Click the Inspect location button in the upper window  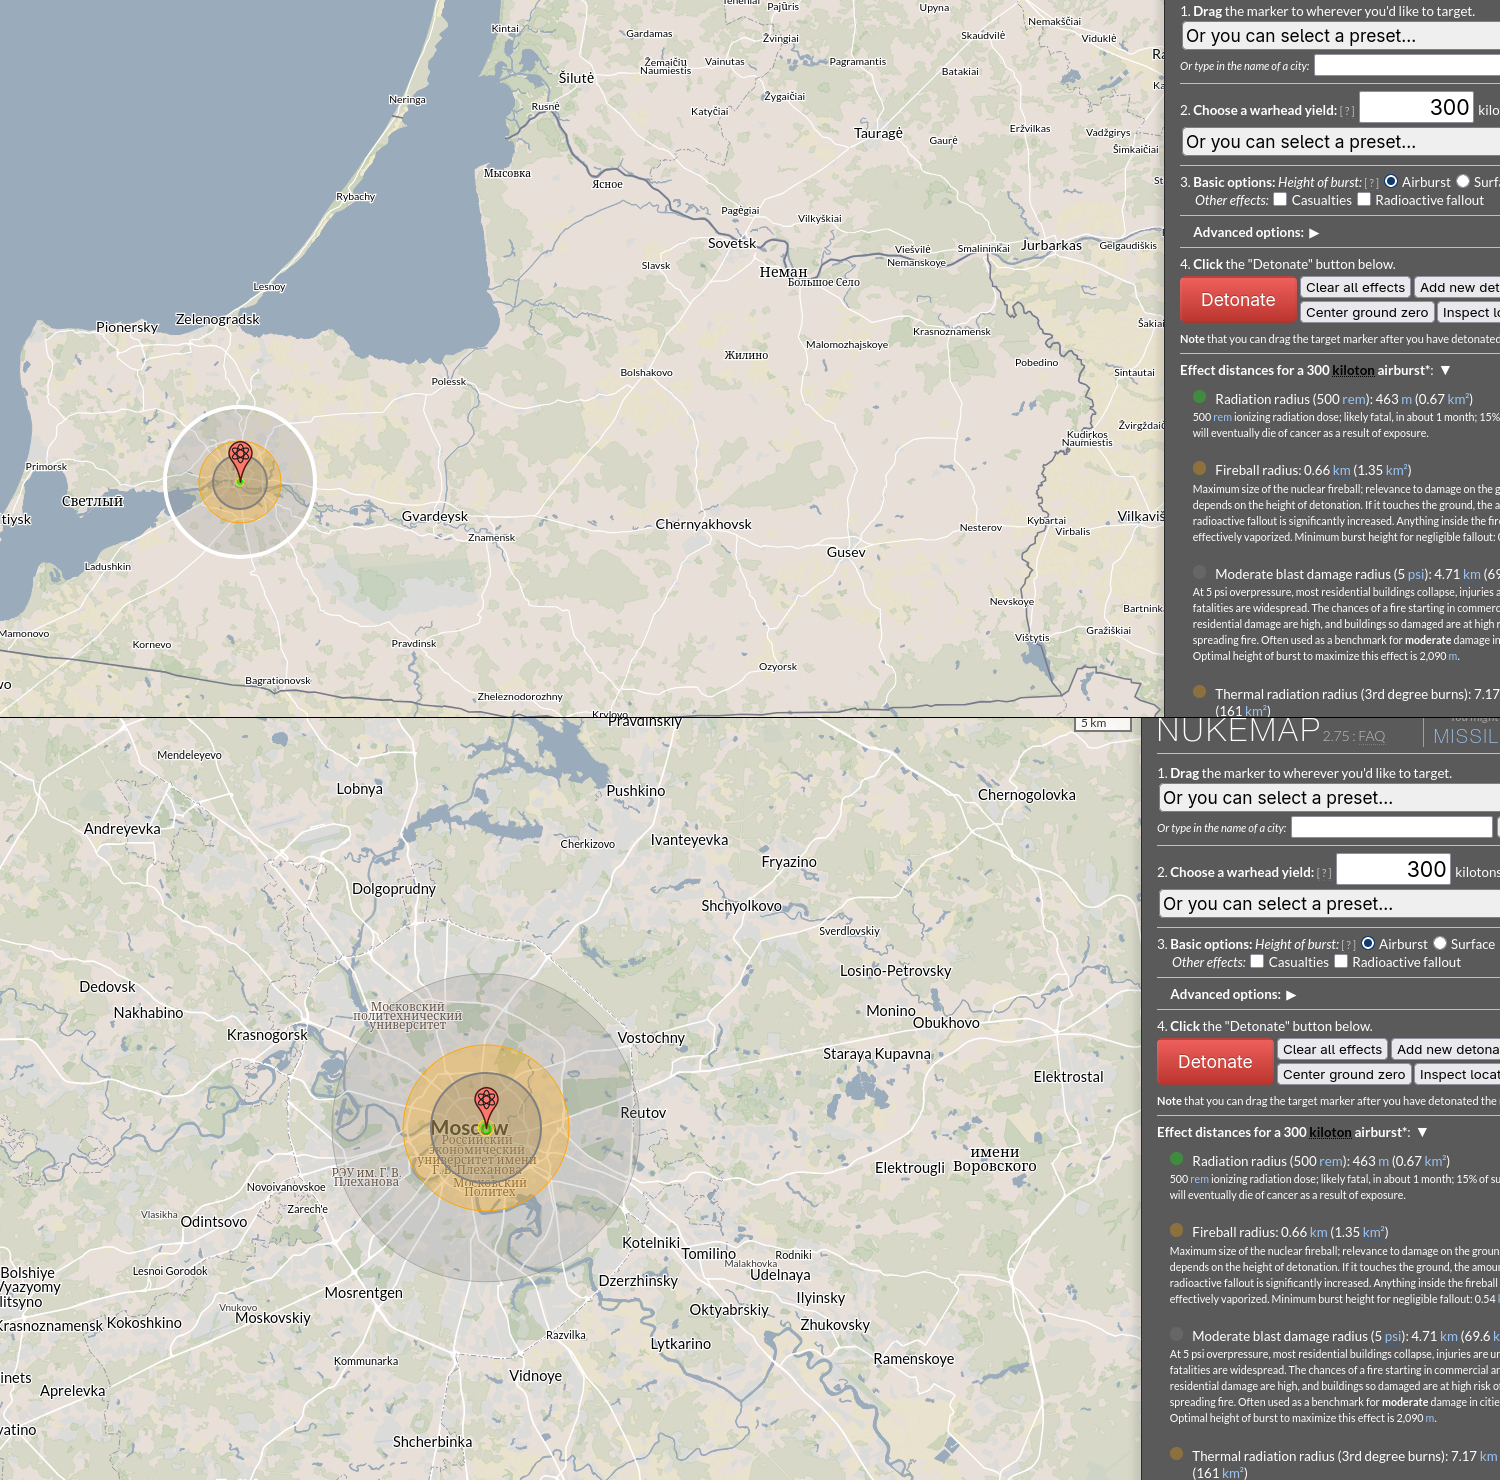(x=1469, y=313)
